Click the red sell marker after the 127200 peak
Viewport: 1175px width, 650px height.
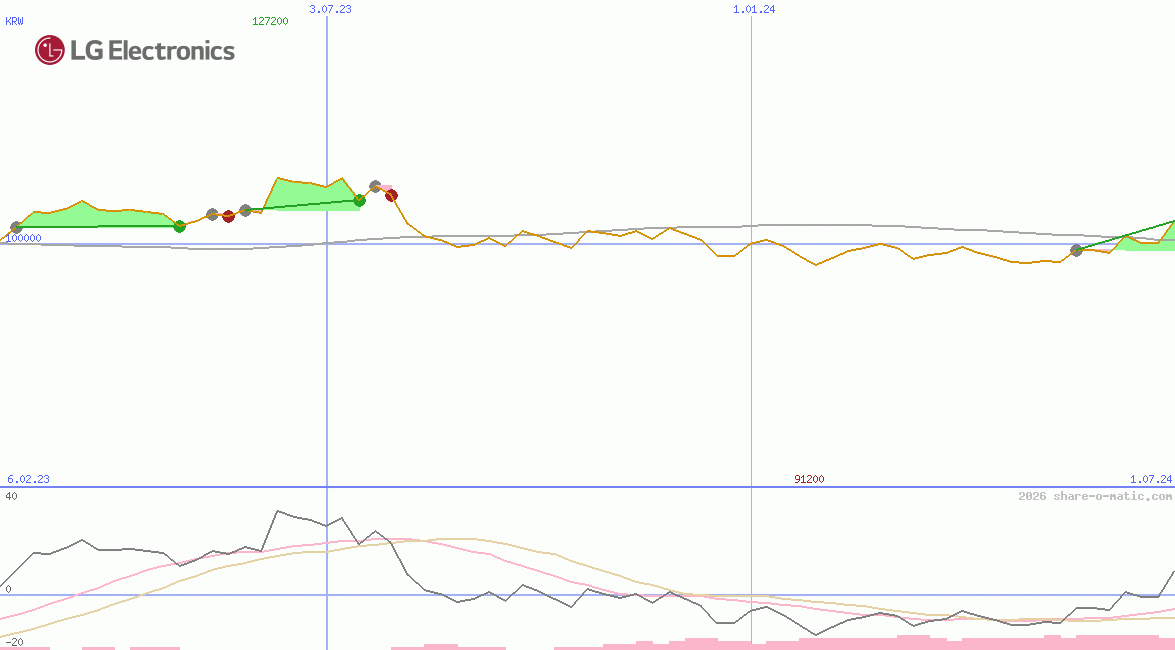[x=391, y=195]
